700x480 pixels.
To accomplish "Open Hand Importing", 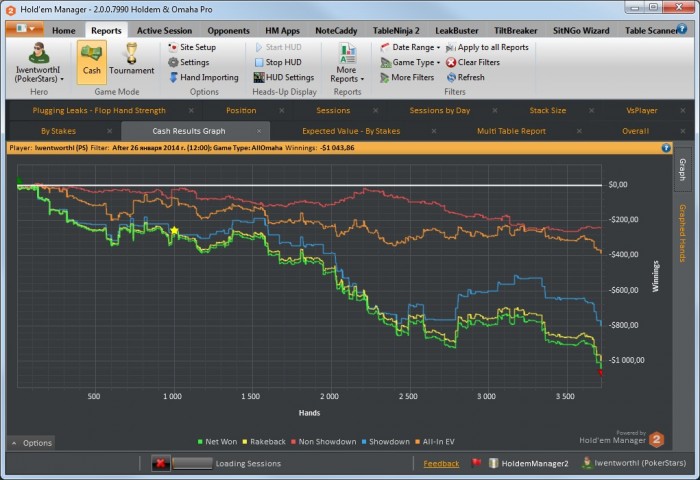I will tap(204, 77).
